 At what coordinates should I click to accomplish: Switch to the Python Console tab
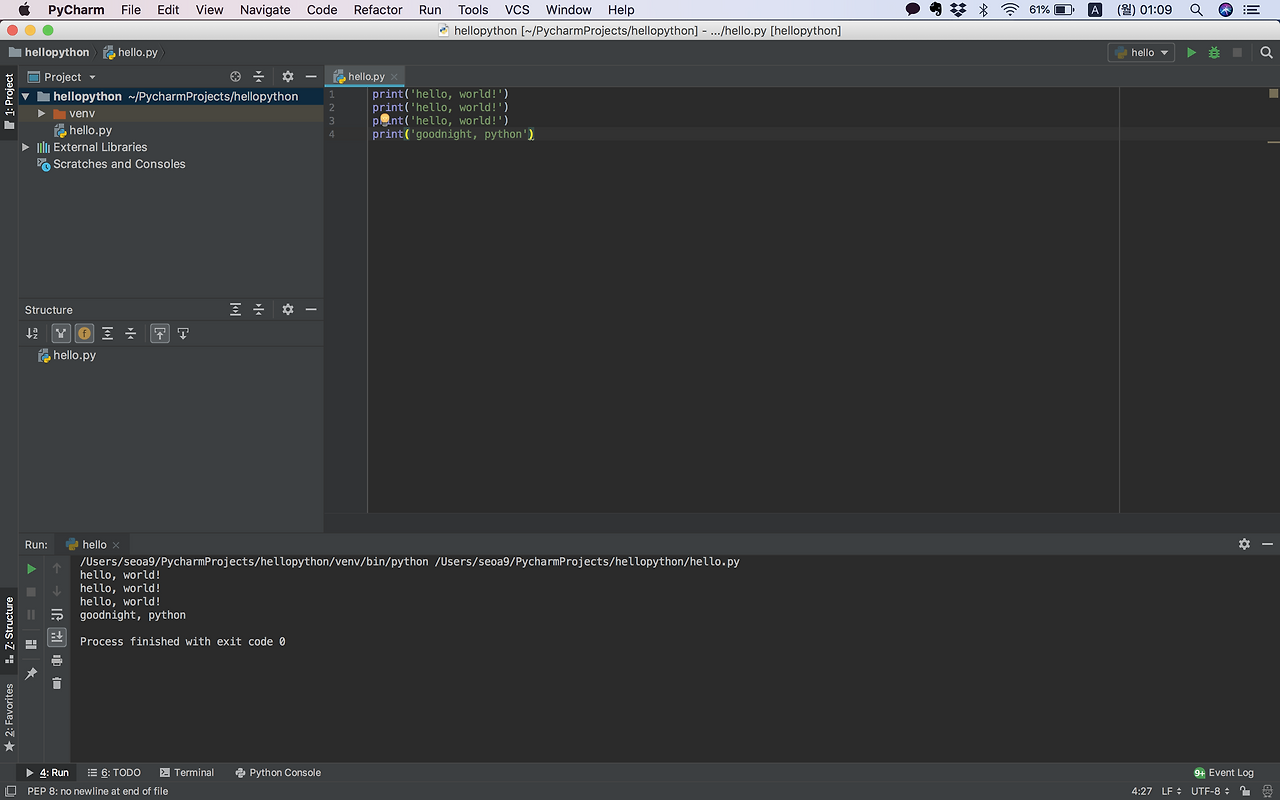click(278, 773)
